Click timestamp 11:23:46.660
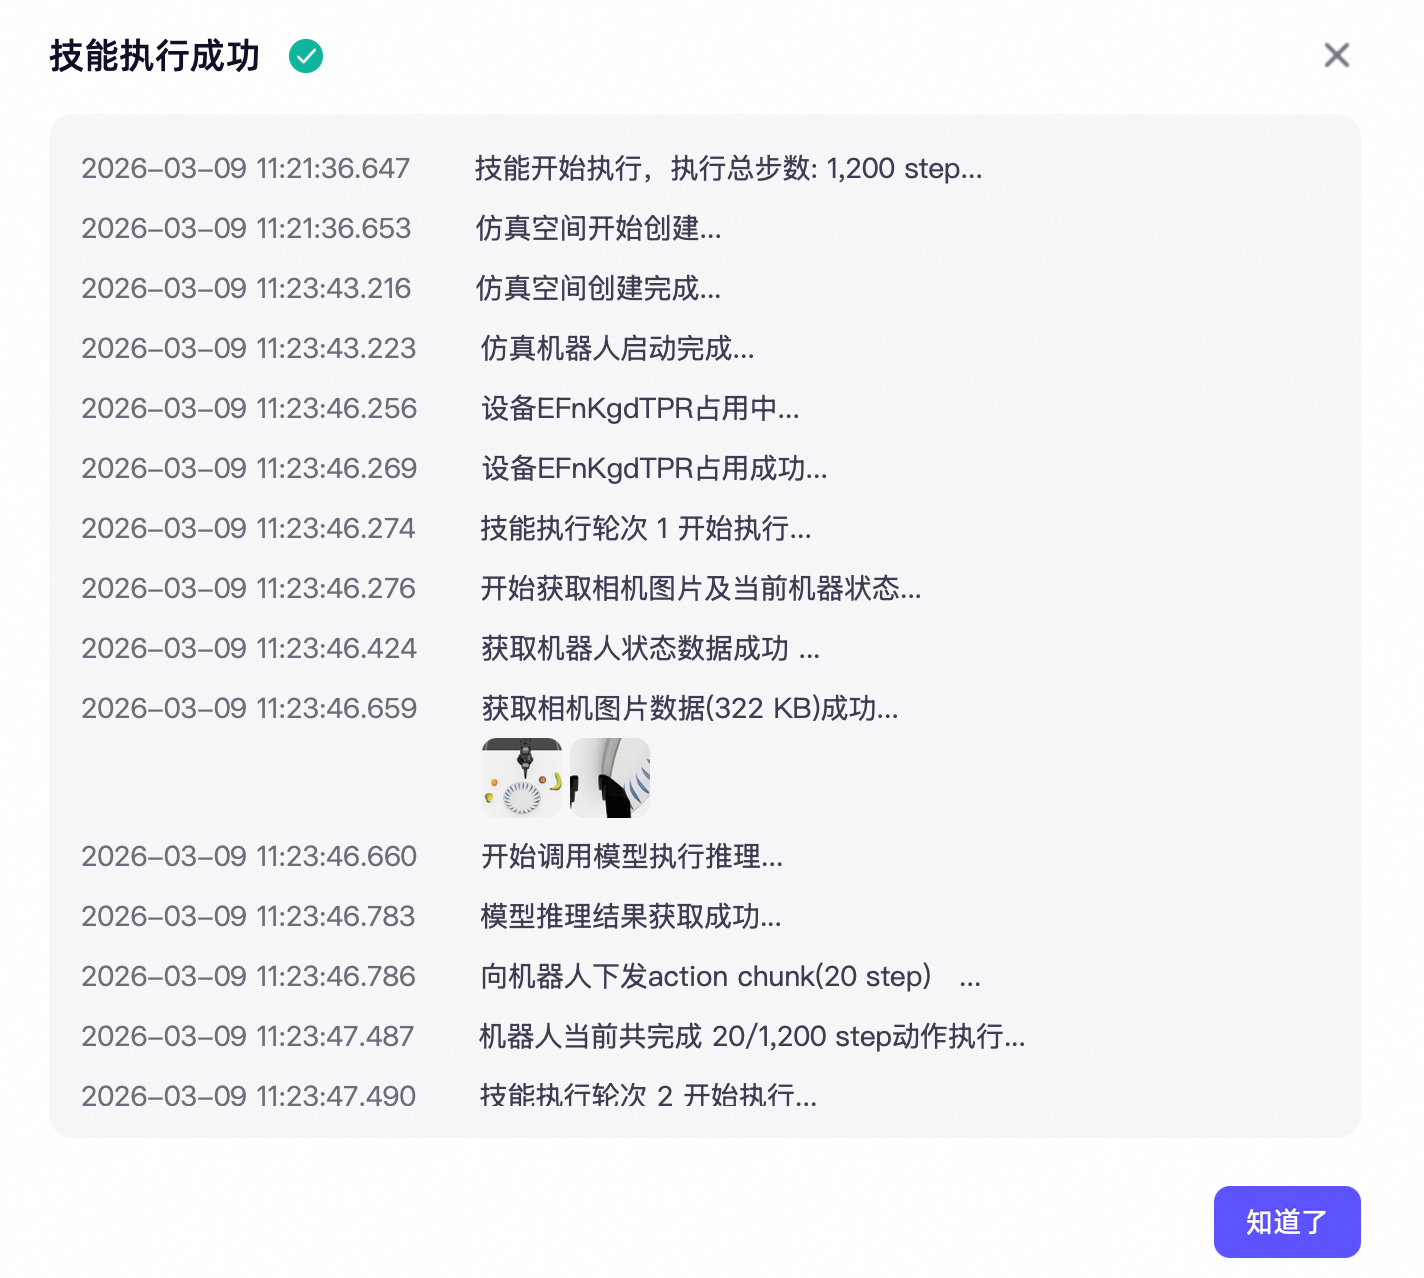 249,856
